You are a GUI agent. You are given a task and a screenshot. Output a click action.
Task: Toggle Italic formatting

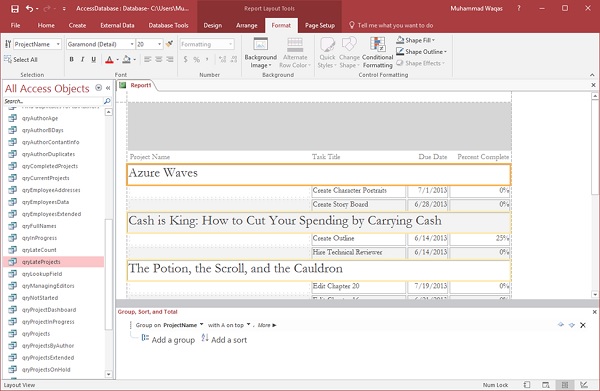82,59
